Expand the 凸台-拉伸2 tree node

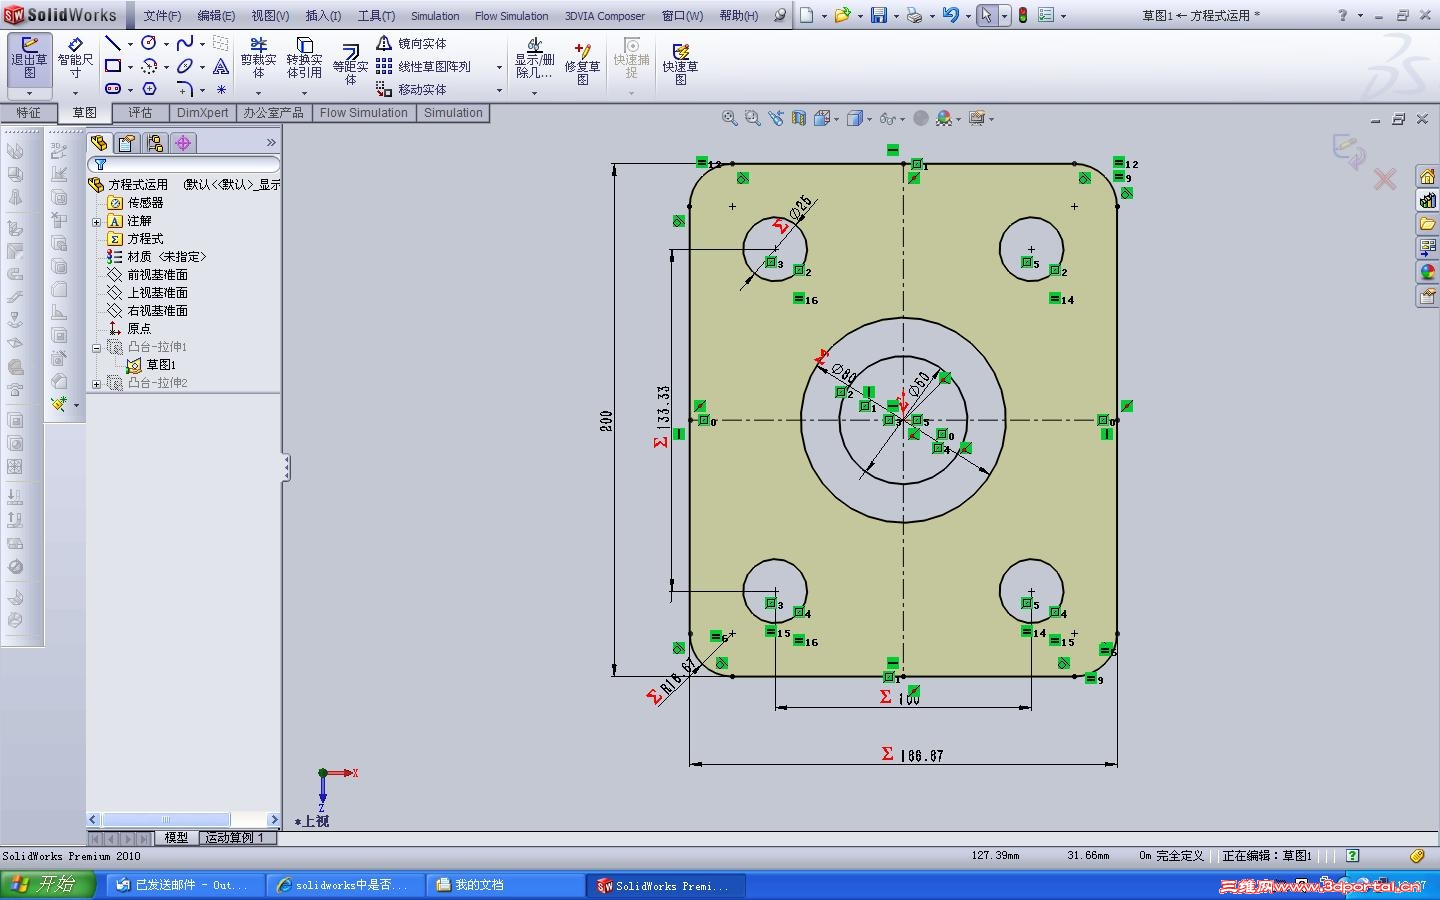[x=97, y=383]
